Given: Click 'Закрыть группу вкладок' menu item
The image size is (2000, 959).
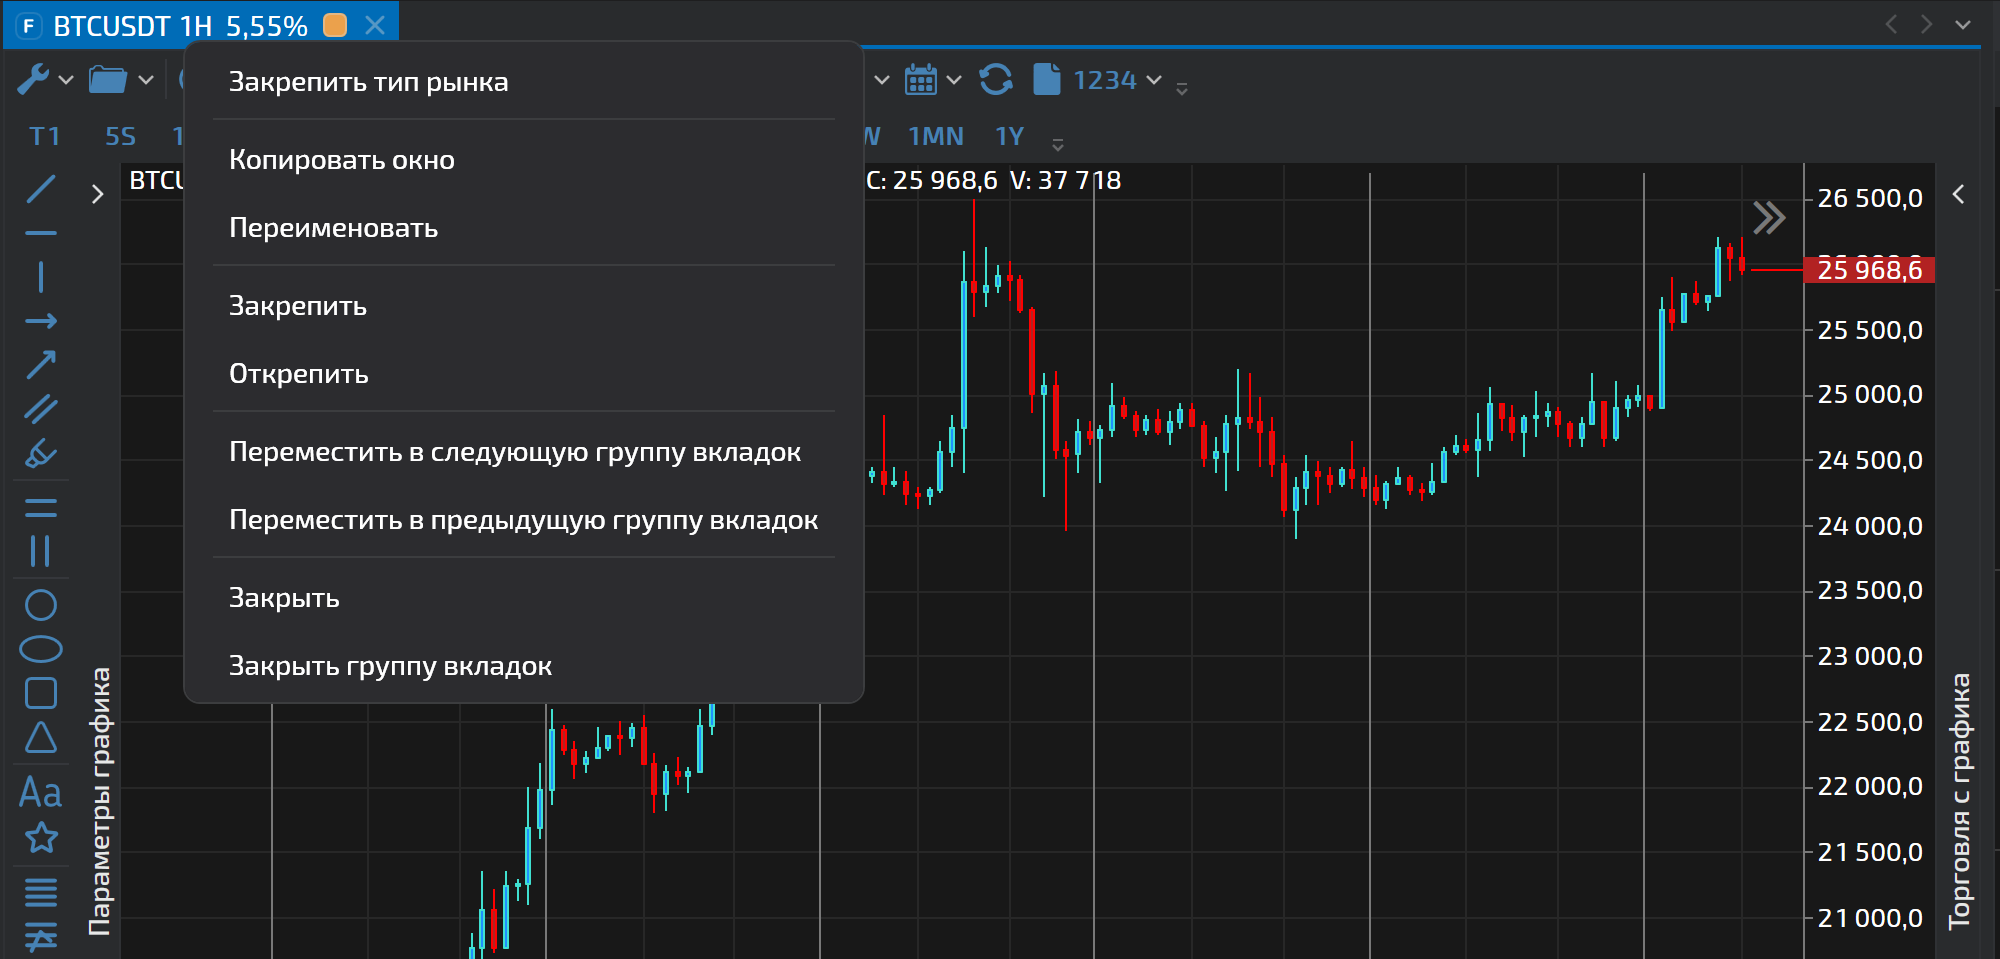Looking at the screenshot, I should tap(390, 666).
